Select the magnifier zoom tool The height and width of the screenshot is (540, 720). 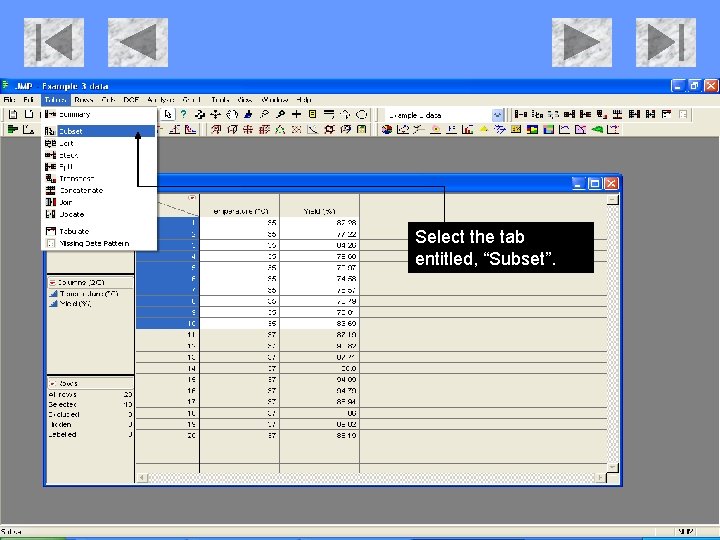pos(280,114)
